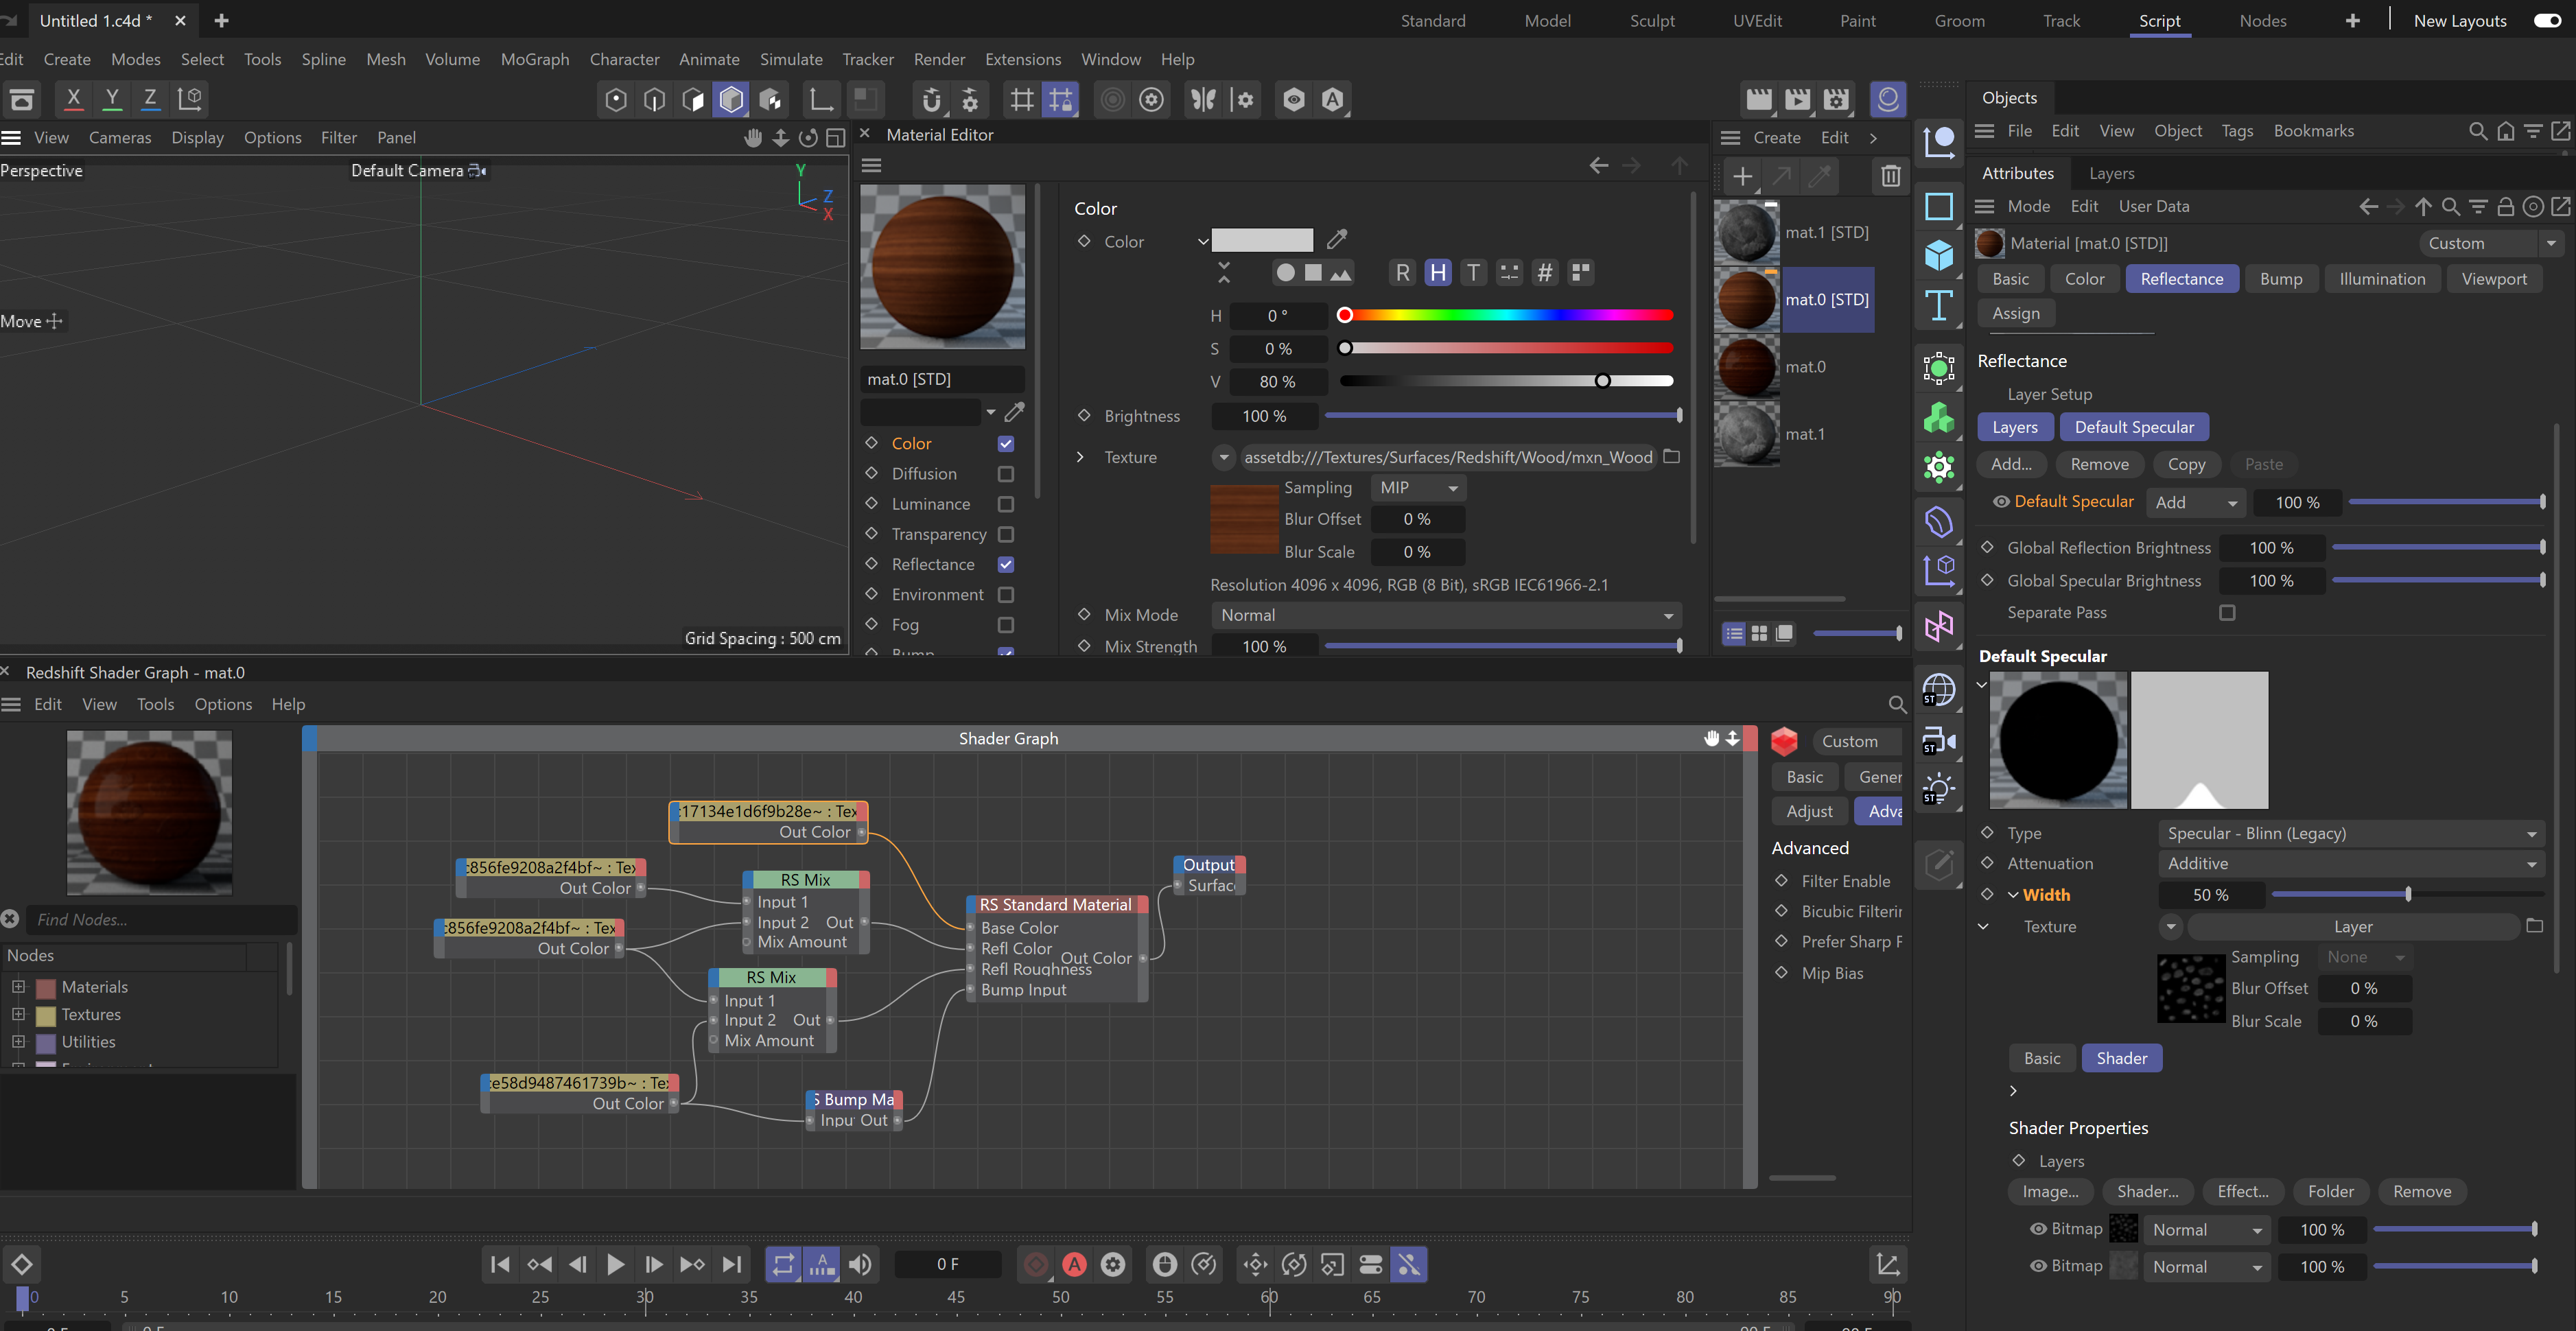Switch to the Script layout tab
This screenshot has width=2576, height=1331.
(2159, 20)
